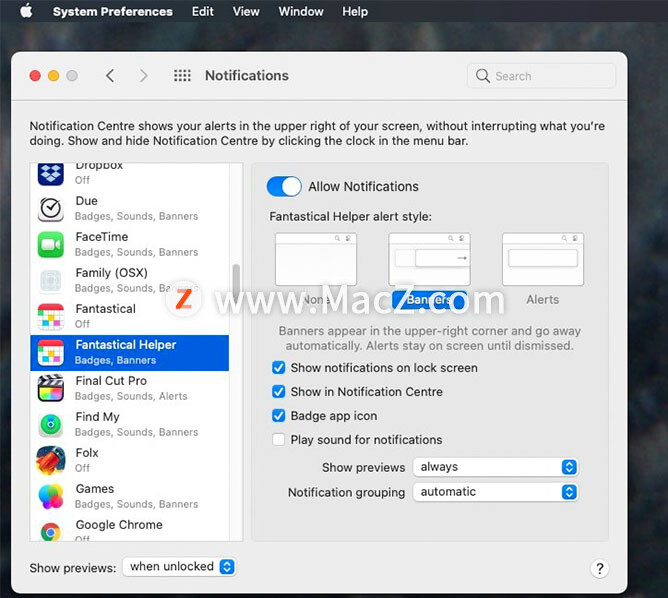Screen dimensions: 668x598
Task: Open the Apple menu icon
Action: coord(26,11)
